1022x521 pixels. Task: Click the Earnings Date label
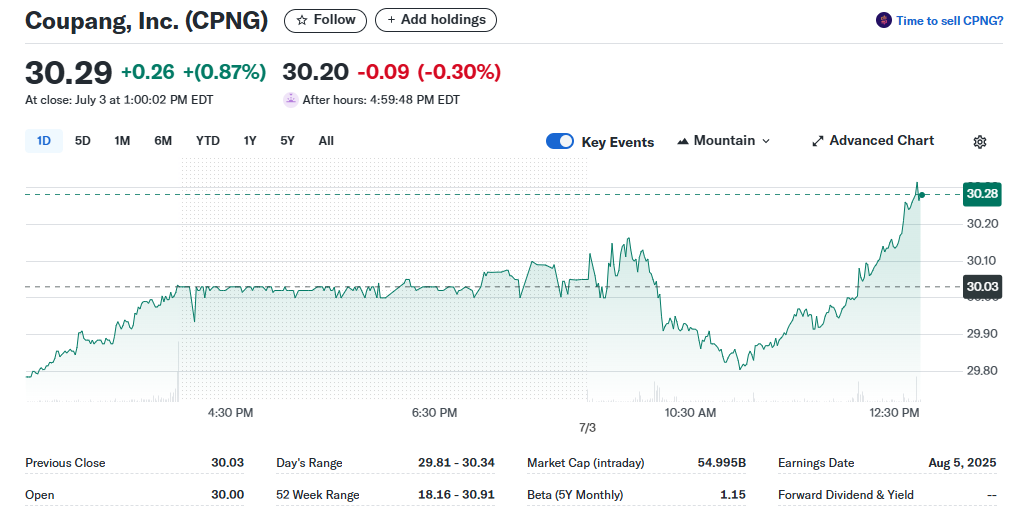click(816, 463)
